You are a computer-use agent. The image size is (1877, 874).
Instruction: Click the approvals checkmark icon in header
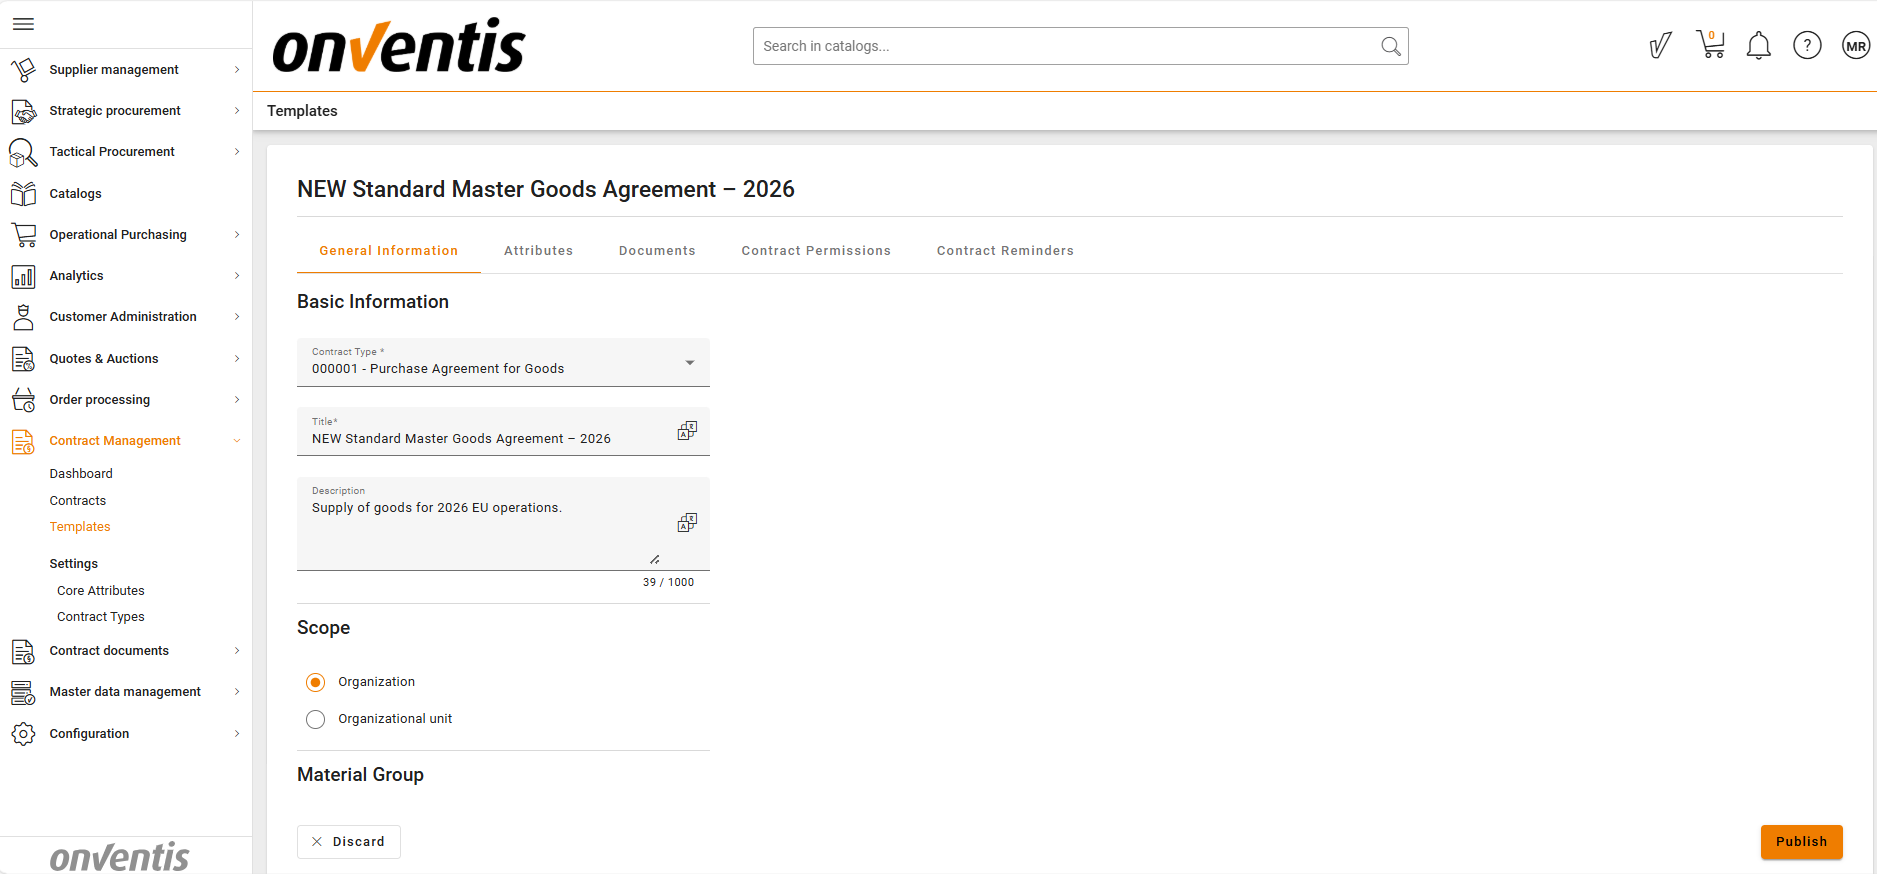pos(1660,46)
